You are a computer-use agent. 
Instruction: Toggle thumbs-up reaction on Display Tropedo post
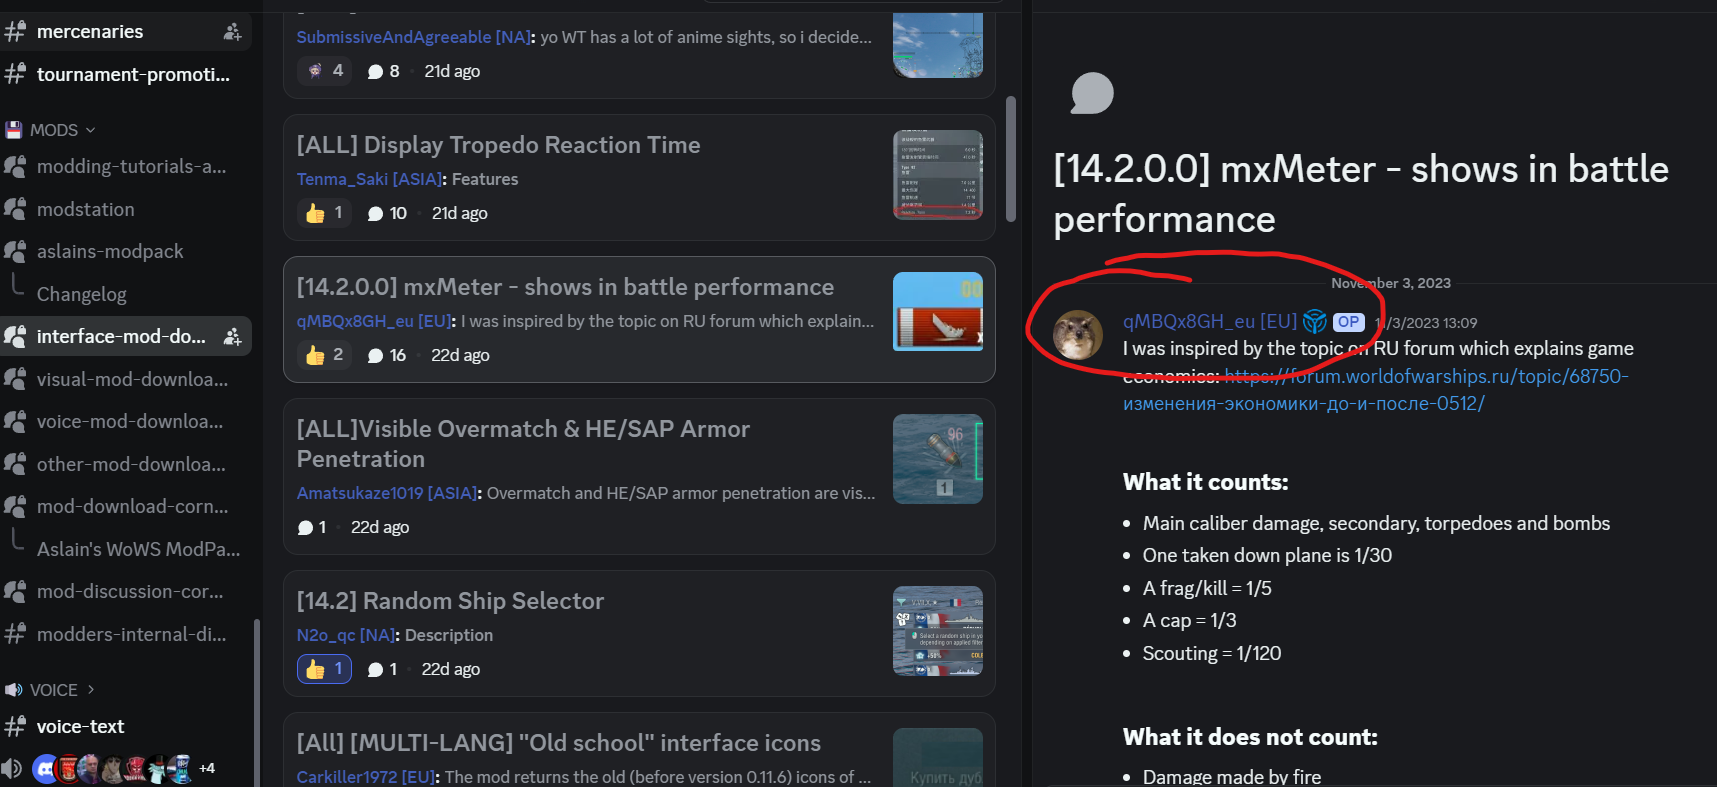tap(324, 213)
